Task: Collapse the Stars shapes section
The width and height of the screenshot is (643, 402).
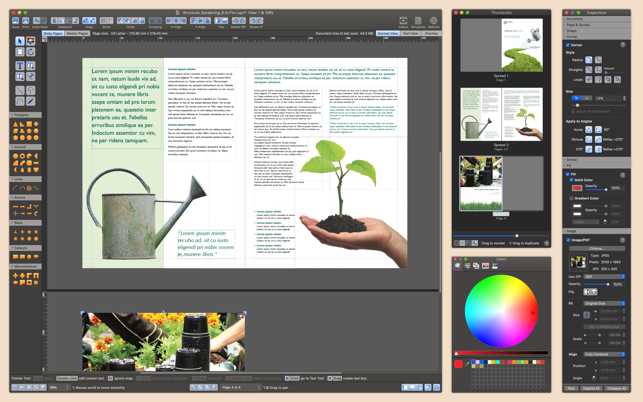Action: coord(25,223)
